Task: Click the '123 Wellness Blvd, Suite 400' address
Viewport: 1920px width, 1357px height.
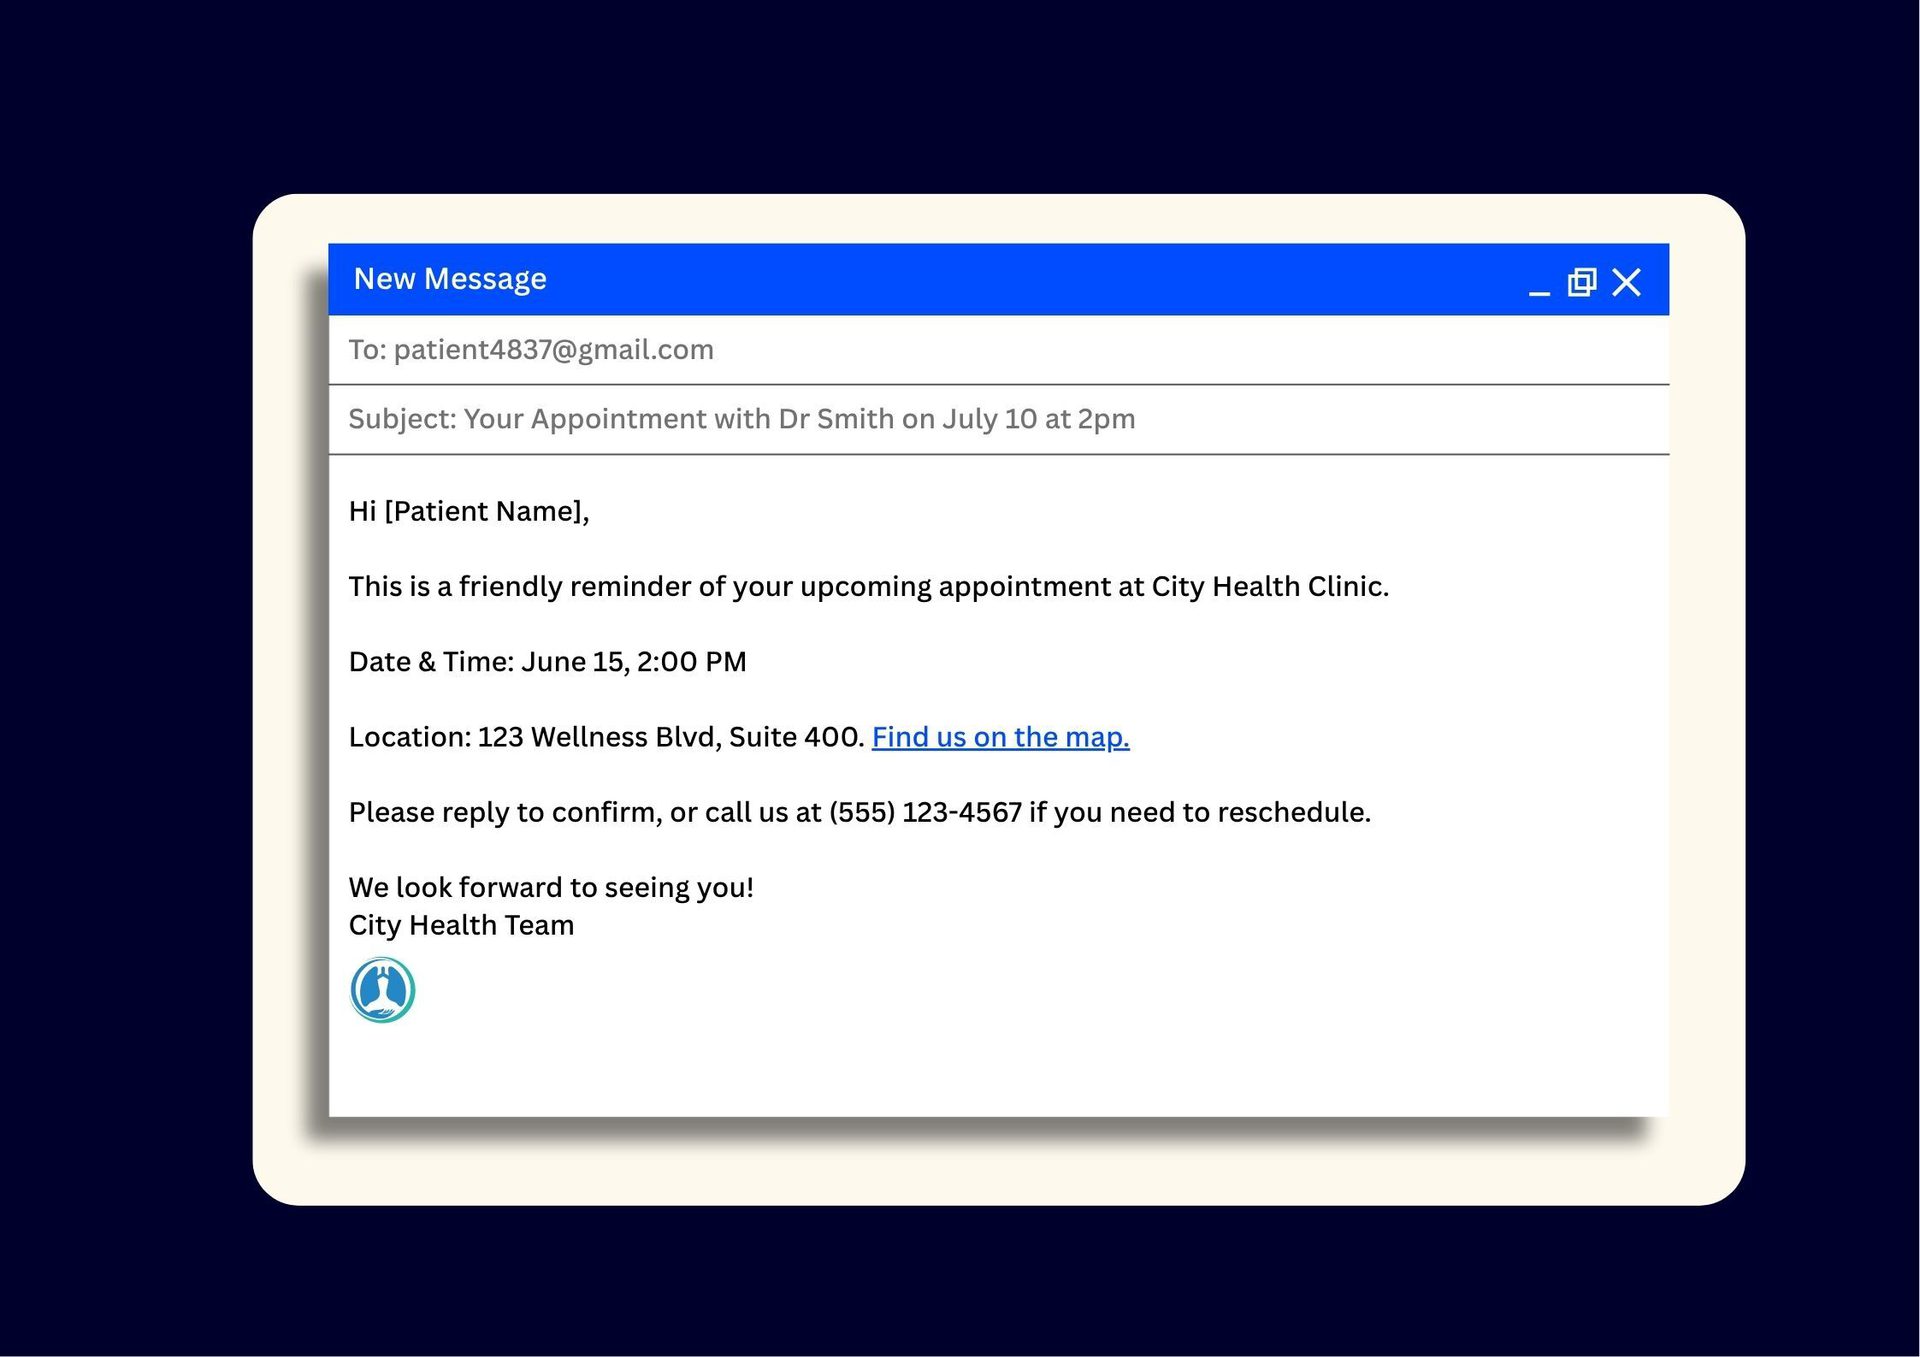Action: pyautogui.click(x=670, y=737)
